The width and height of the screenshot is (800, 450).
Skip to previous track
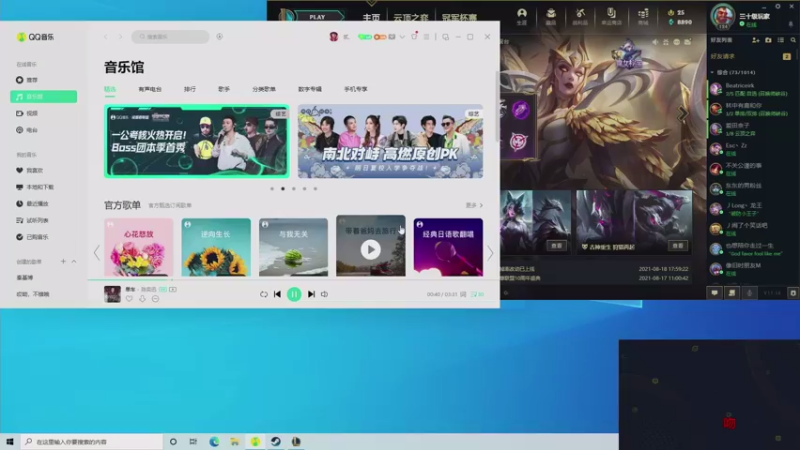tap(278, 294)
